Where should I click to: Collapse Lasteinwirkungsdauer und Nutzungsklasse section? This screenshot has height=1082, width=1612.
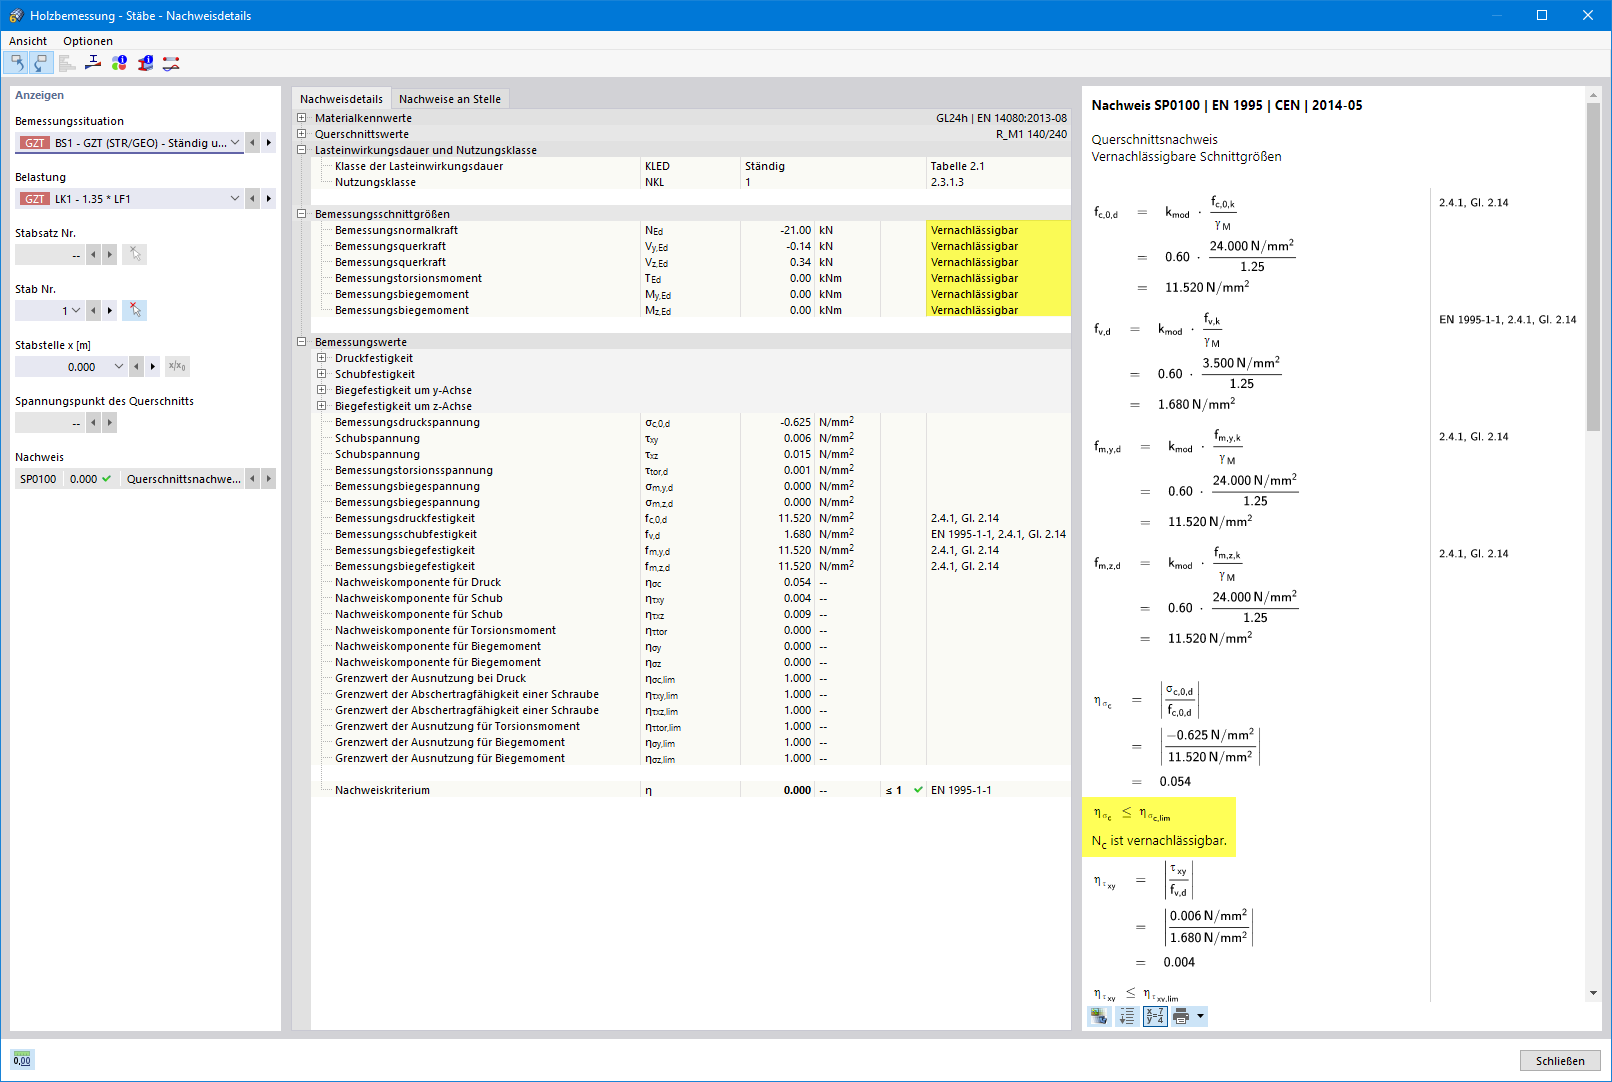(x=302, y=150)
